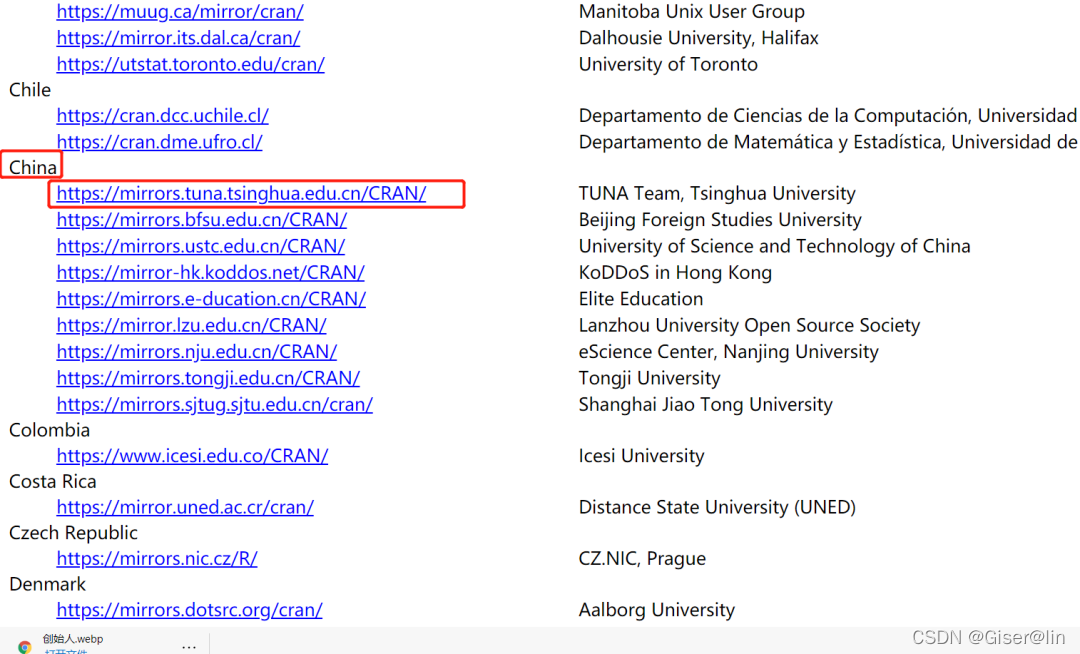Open the cran.dme.ufro.cl mirror link
Image resolution: width=1080 pixels, height=654 pixels.
160,142
